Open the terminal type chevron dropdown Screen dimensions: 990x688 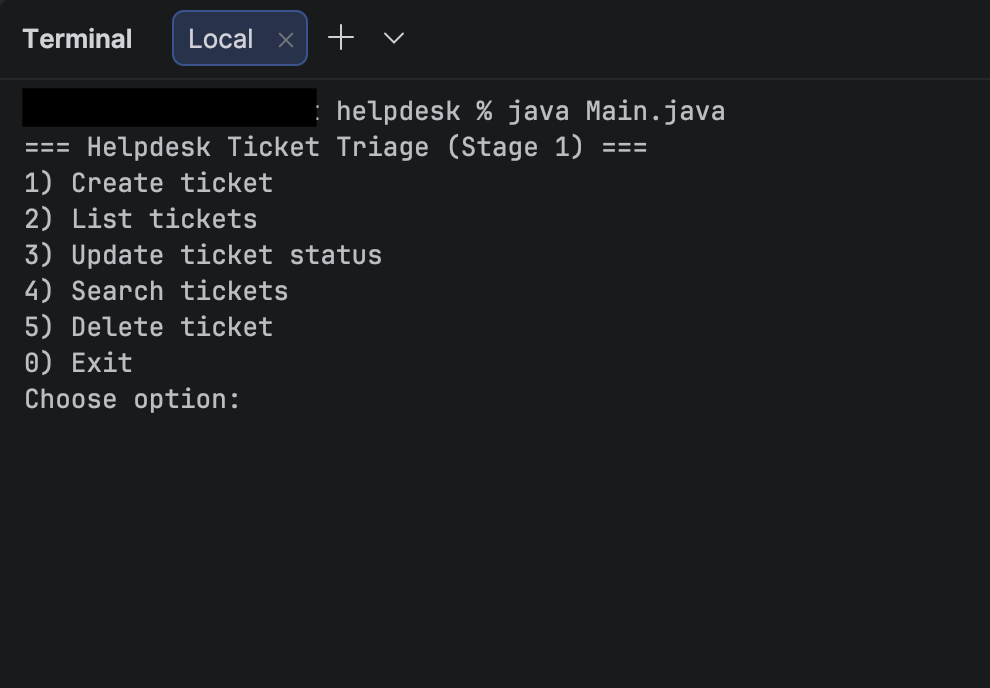[393, 38]
